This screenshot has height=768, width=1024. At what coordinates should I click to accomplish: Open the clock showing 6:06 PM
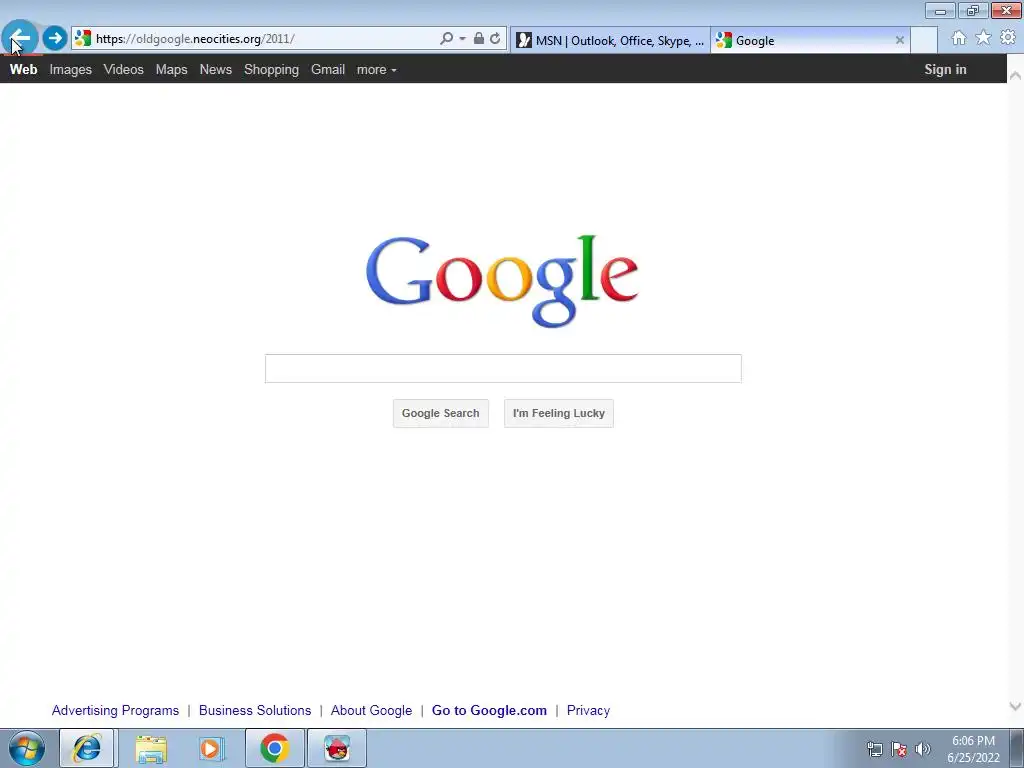[973, 749]
